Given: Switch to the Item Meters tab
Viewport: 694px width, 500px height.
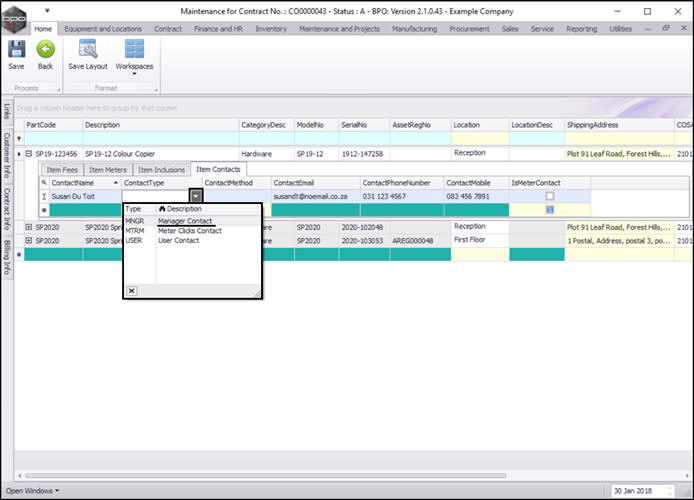Looking at the screenshot, I should point(108,170).
